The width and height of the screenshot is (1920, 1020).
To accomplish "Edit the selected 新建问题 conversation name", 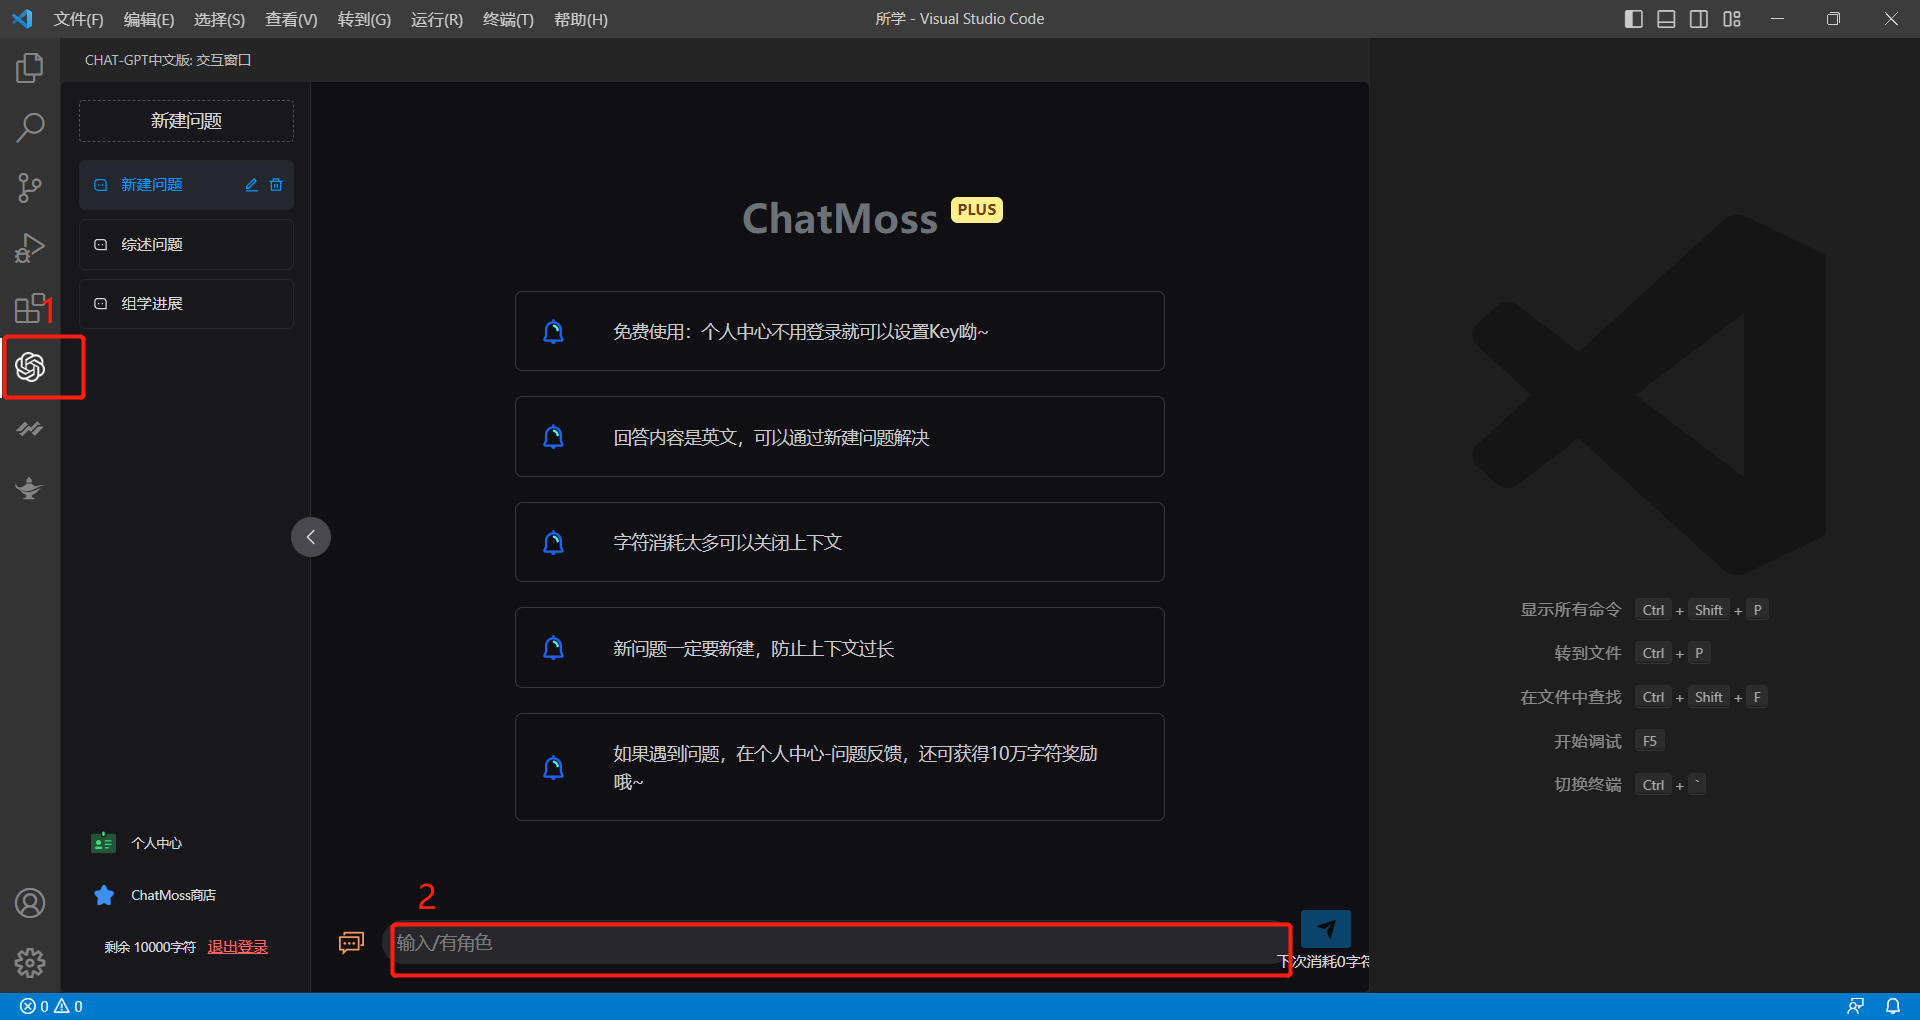I will pyautogui.click(x=252, y=185).
